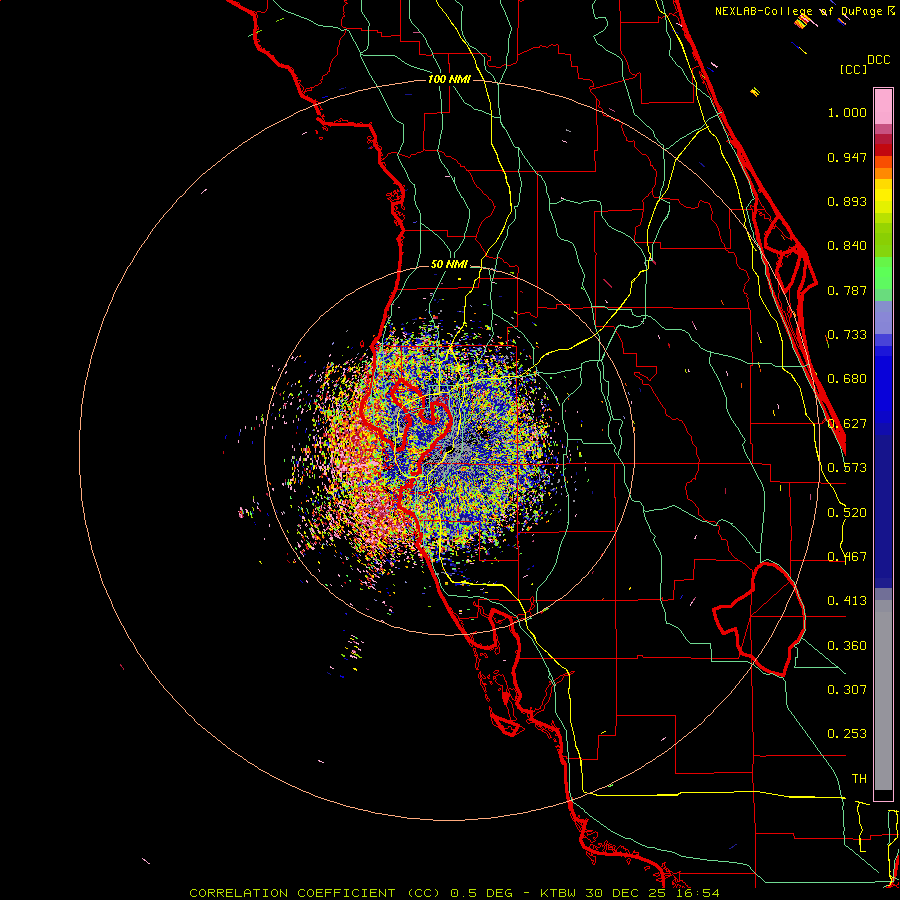The height and width of the screenshot is (900, 900).
Task: Select the 0.893 legend value
Action: (847, 201)
